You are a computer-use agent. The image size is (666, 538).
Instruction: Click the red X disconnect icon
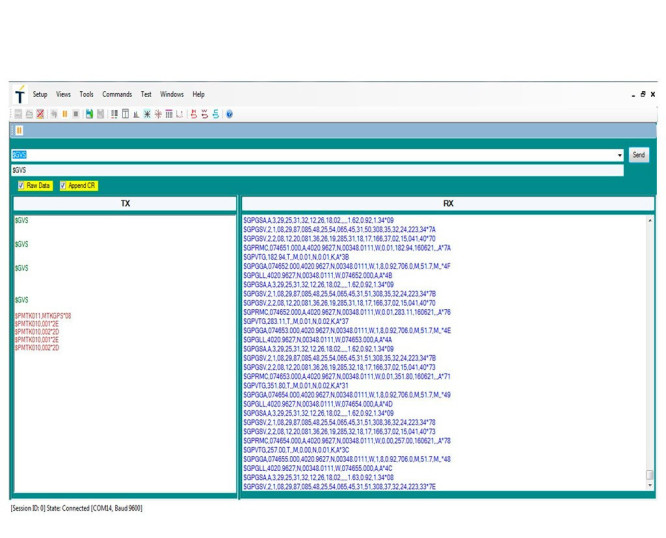[x=40, y=114]
